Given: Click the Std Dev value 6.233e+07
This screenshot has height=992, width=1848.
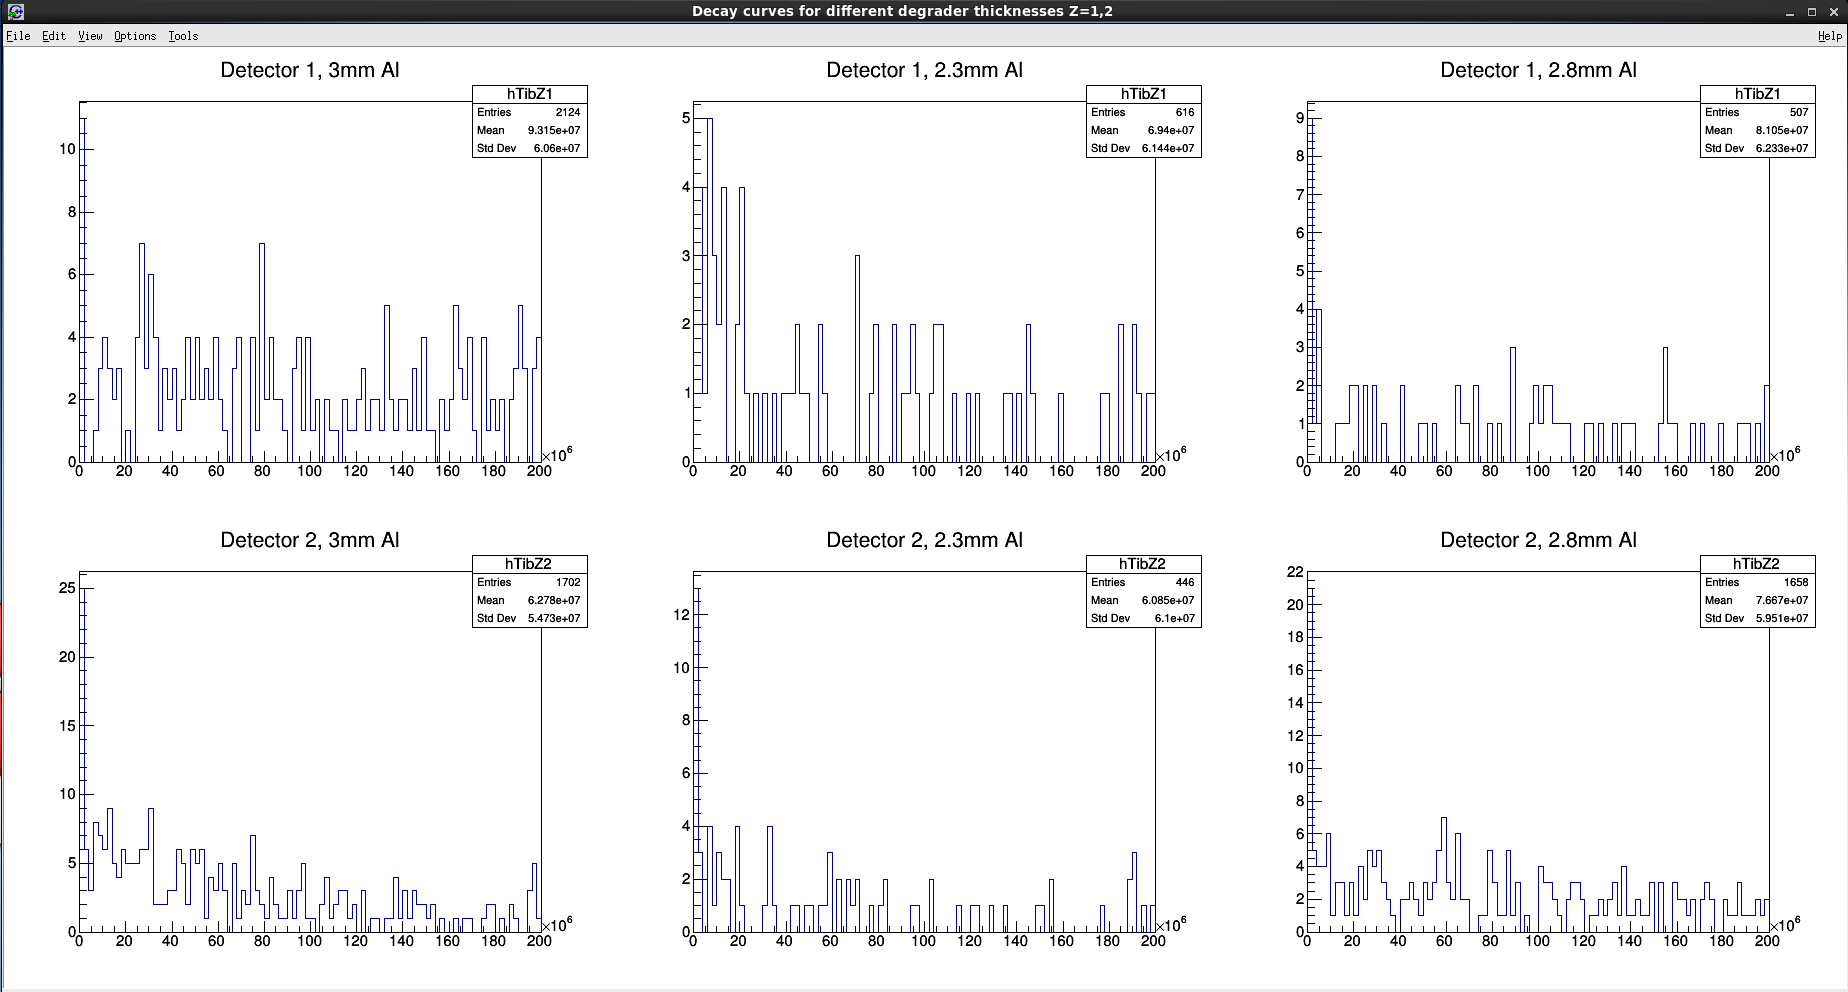Looking at the screenshot, I should [x=1782, y=148].
